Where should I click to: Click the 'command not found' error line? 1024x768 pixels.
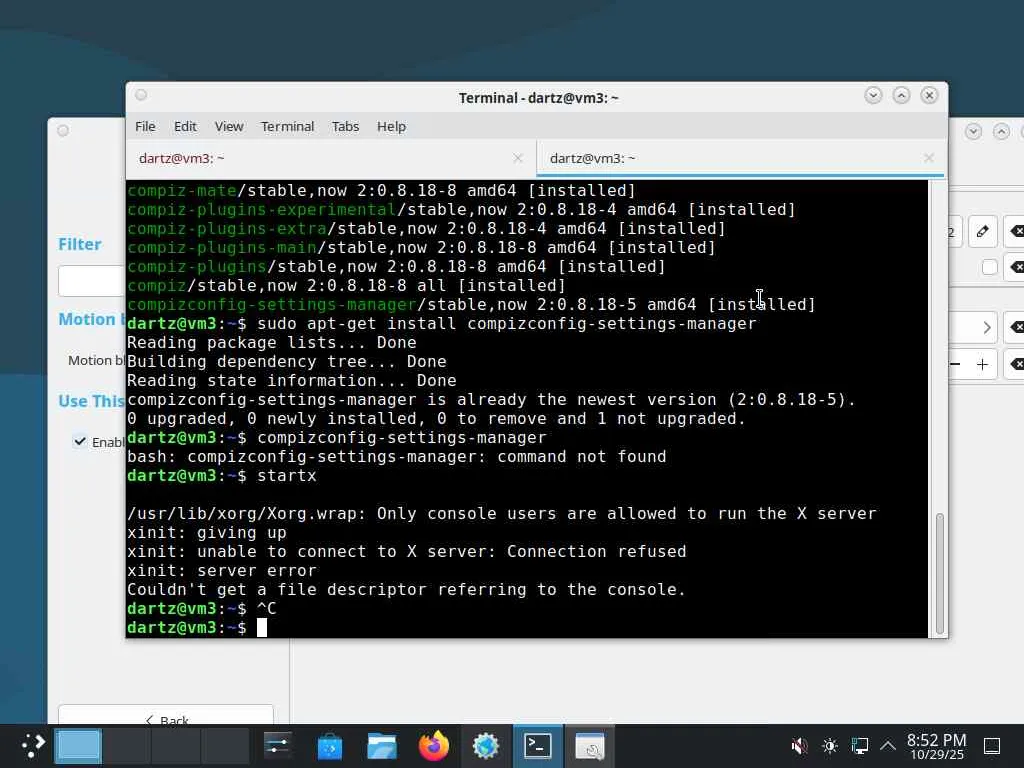pyautogui.click(x=397, y=456)
